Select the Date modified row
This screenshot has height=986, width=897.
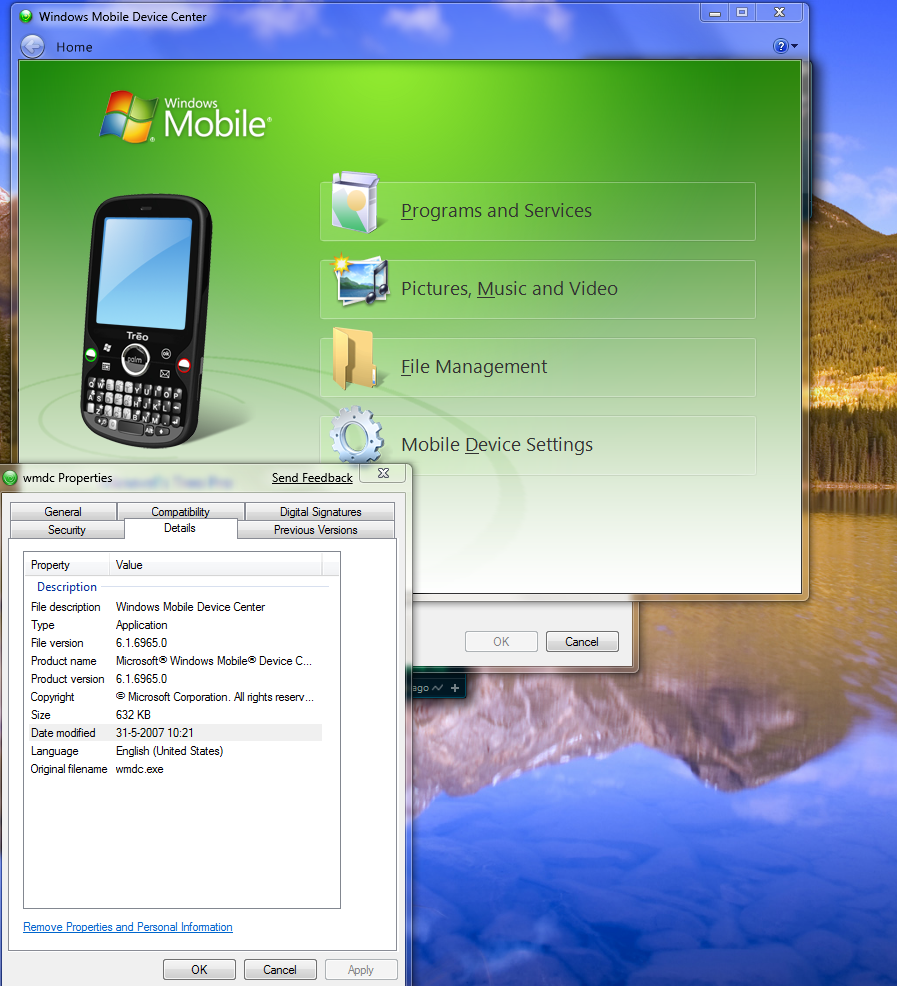tap(176, 733)
